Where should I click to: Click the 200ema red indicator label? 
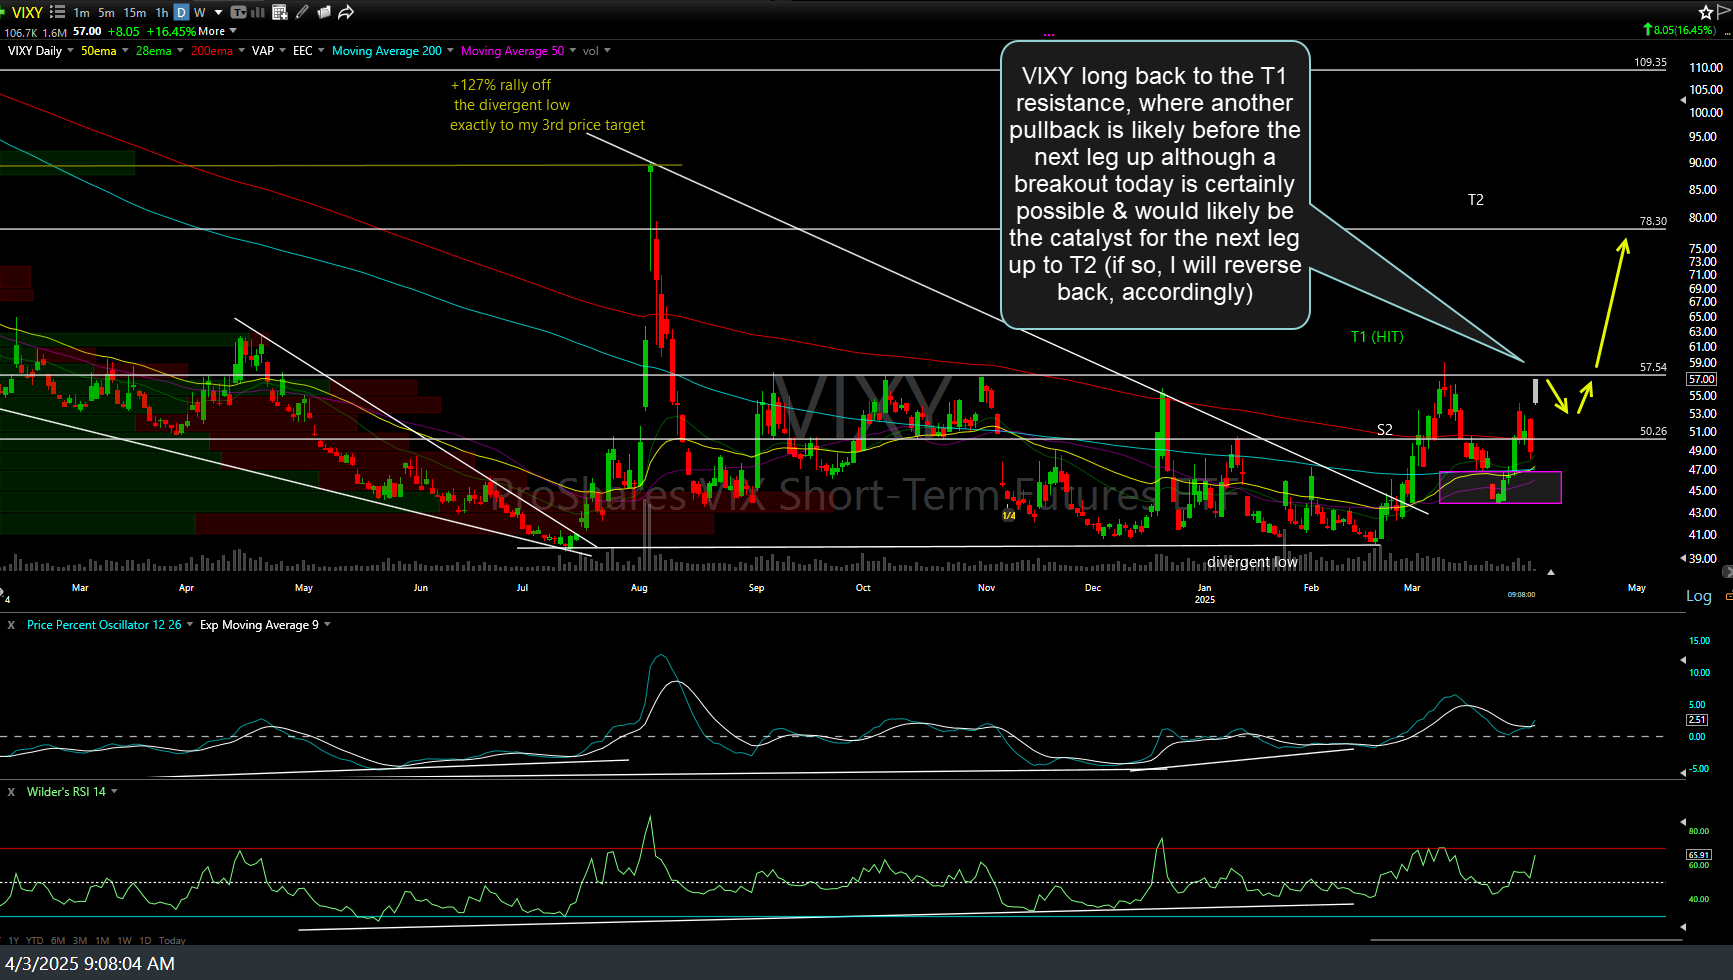click(211, 51)
